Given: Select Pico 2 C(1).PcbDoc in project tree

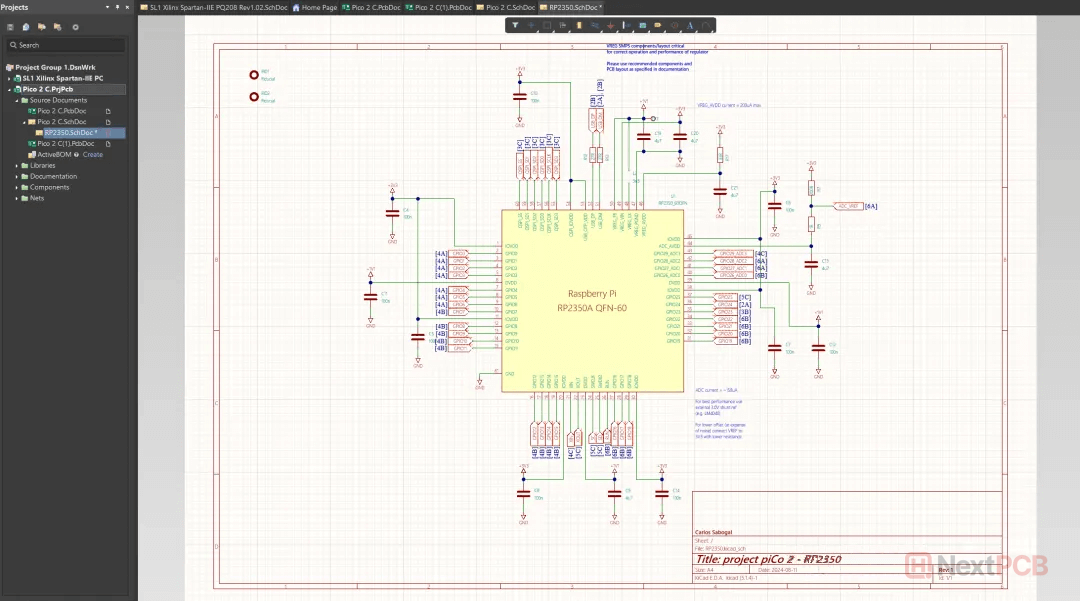Looking at the screenshot, I should (x=66, y=144).
